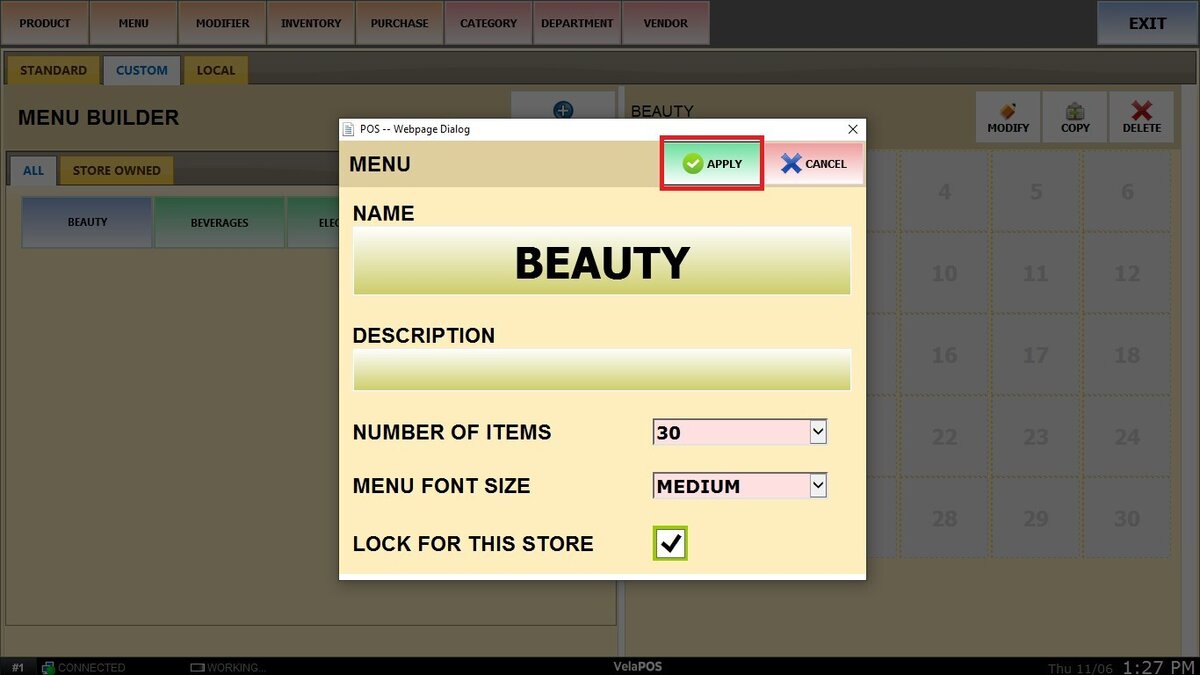1200x675 pixels.
Task: Select menu grid slot 10
Action: point(945,273)
